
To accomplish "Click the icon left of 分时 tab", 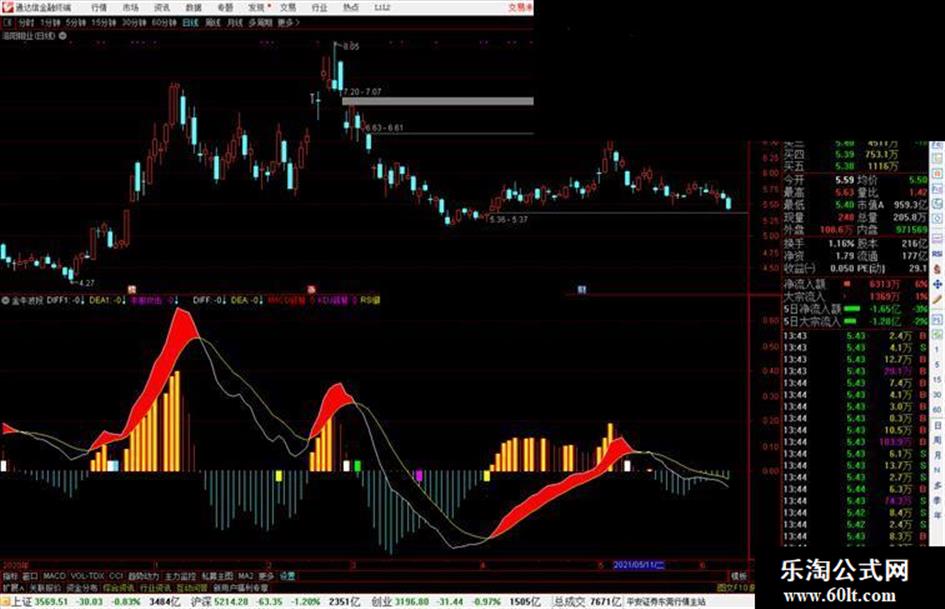I will [x=8, y=22].
